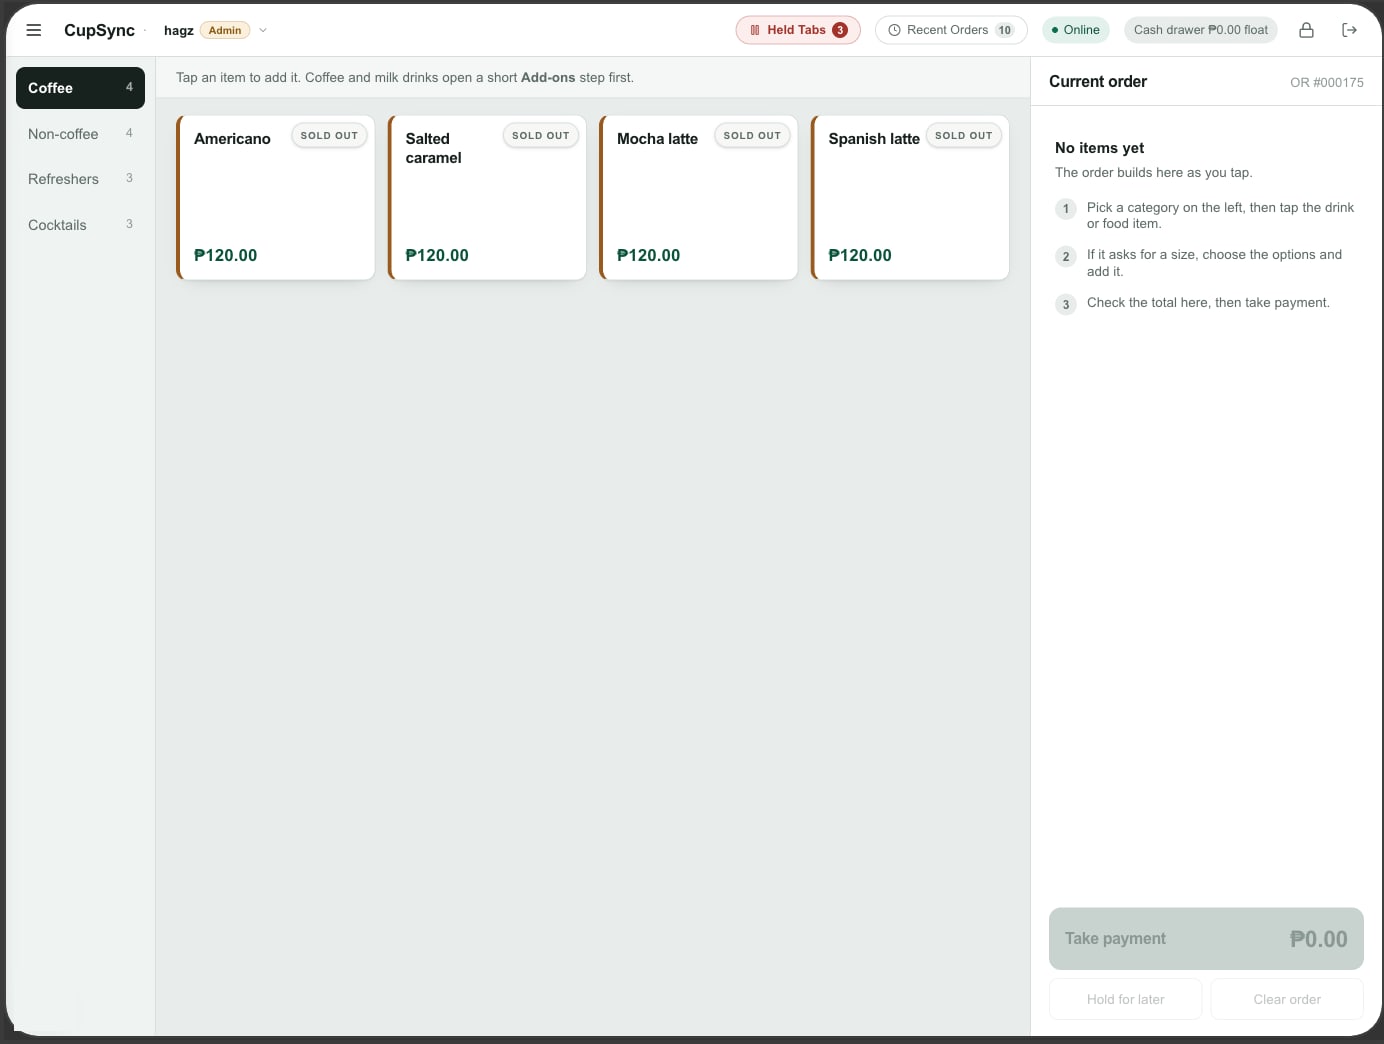Viewport: 1384px width, 1044px height.
Task: Open Held Tabs list
Action: click(x=798, y=30)
